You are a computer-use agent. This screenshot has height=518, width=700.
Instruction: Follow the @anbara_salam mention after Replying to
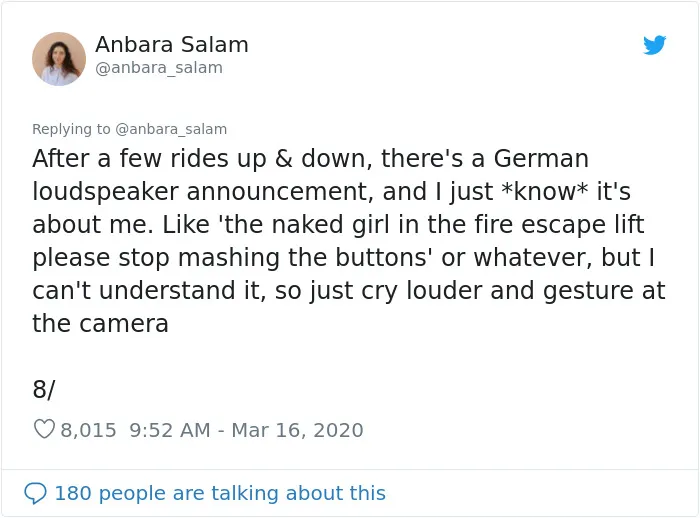171,129
